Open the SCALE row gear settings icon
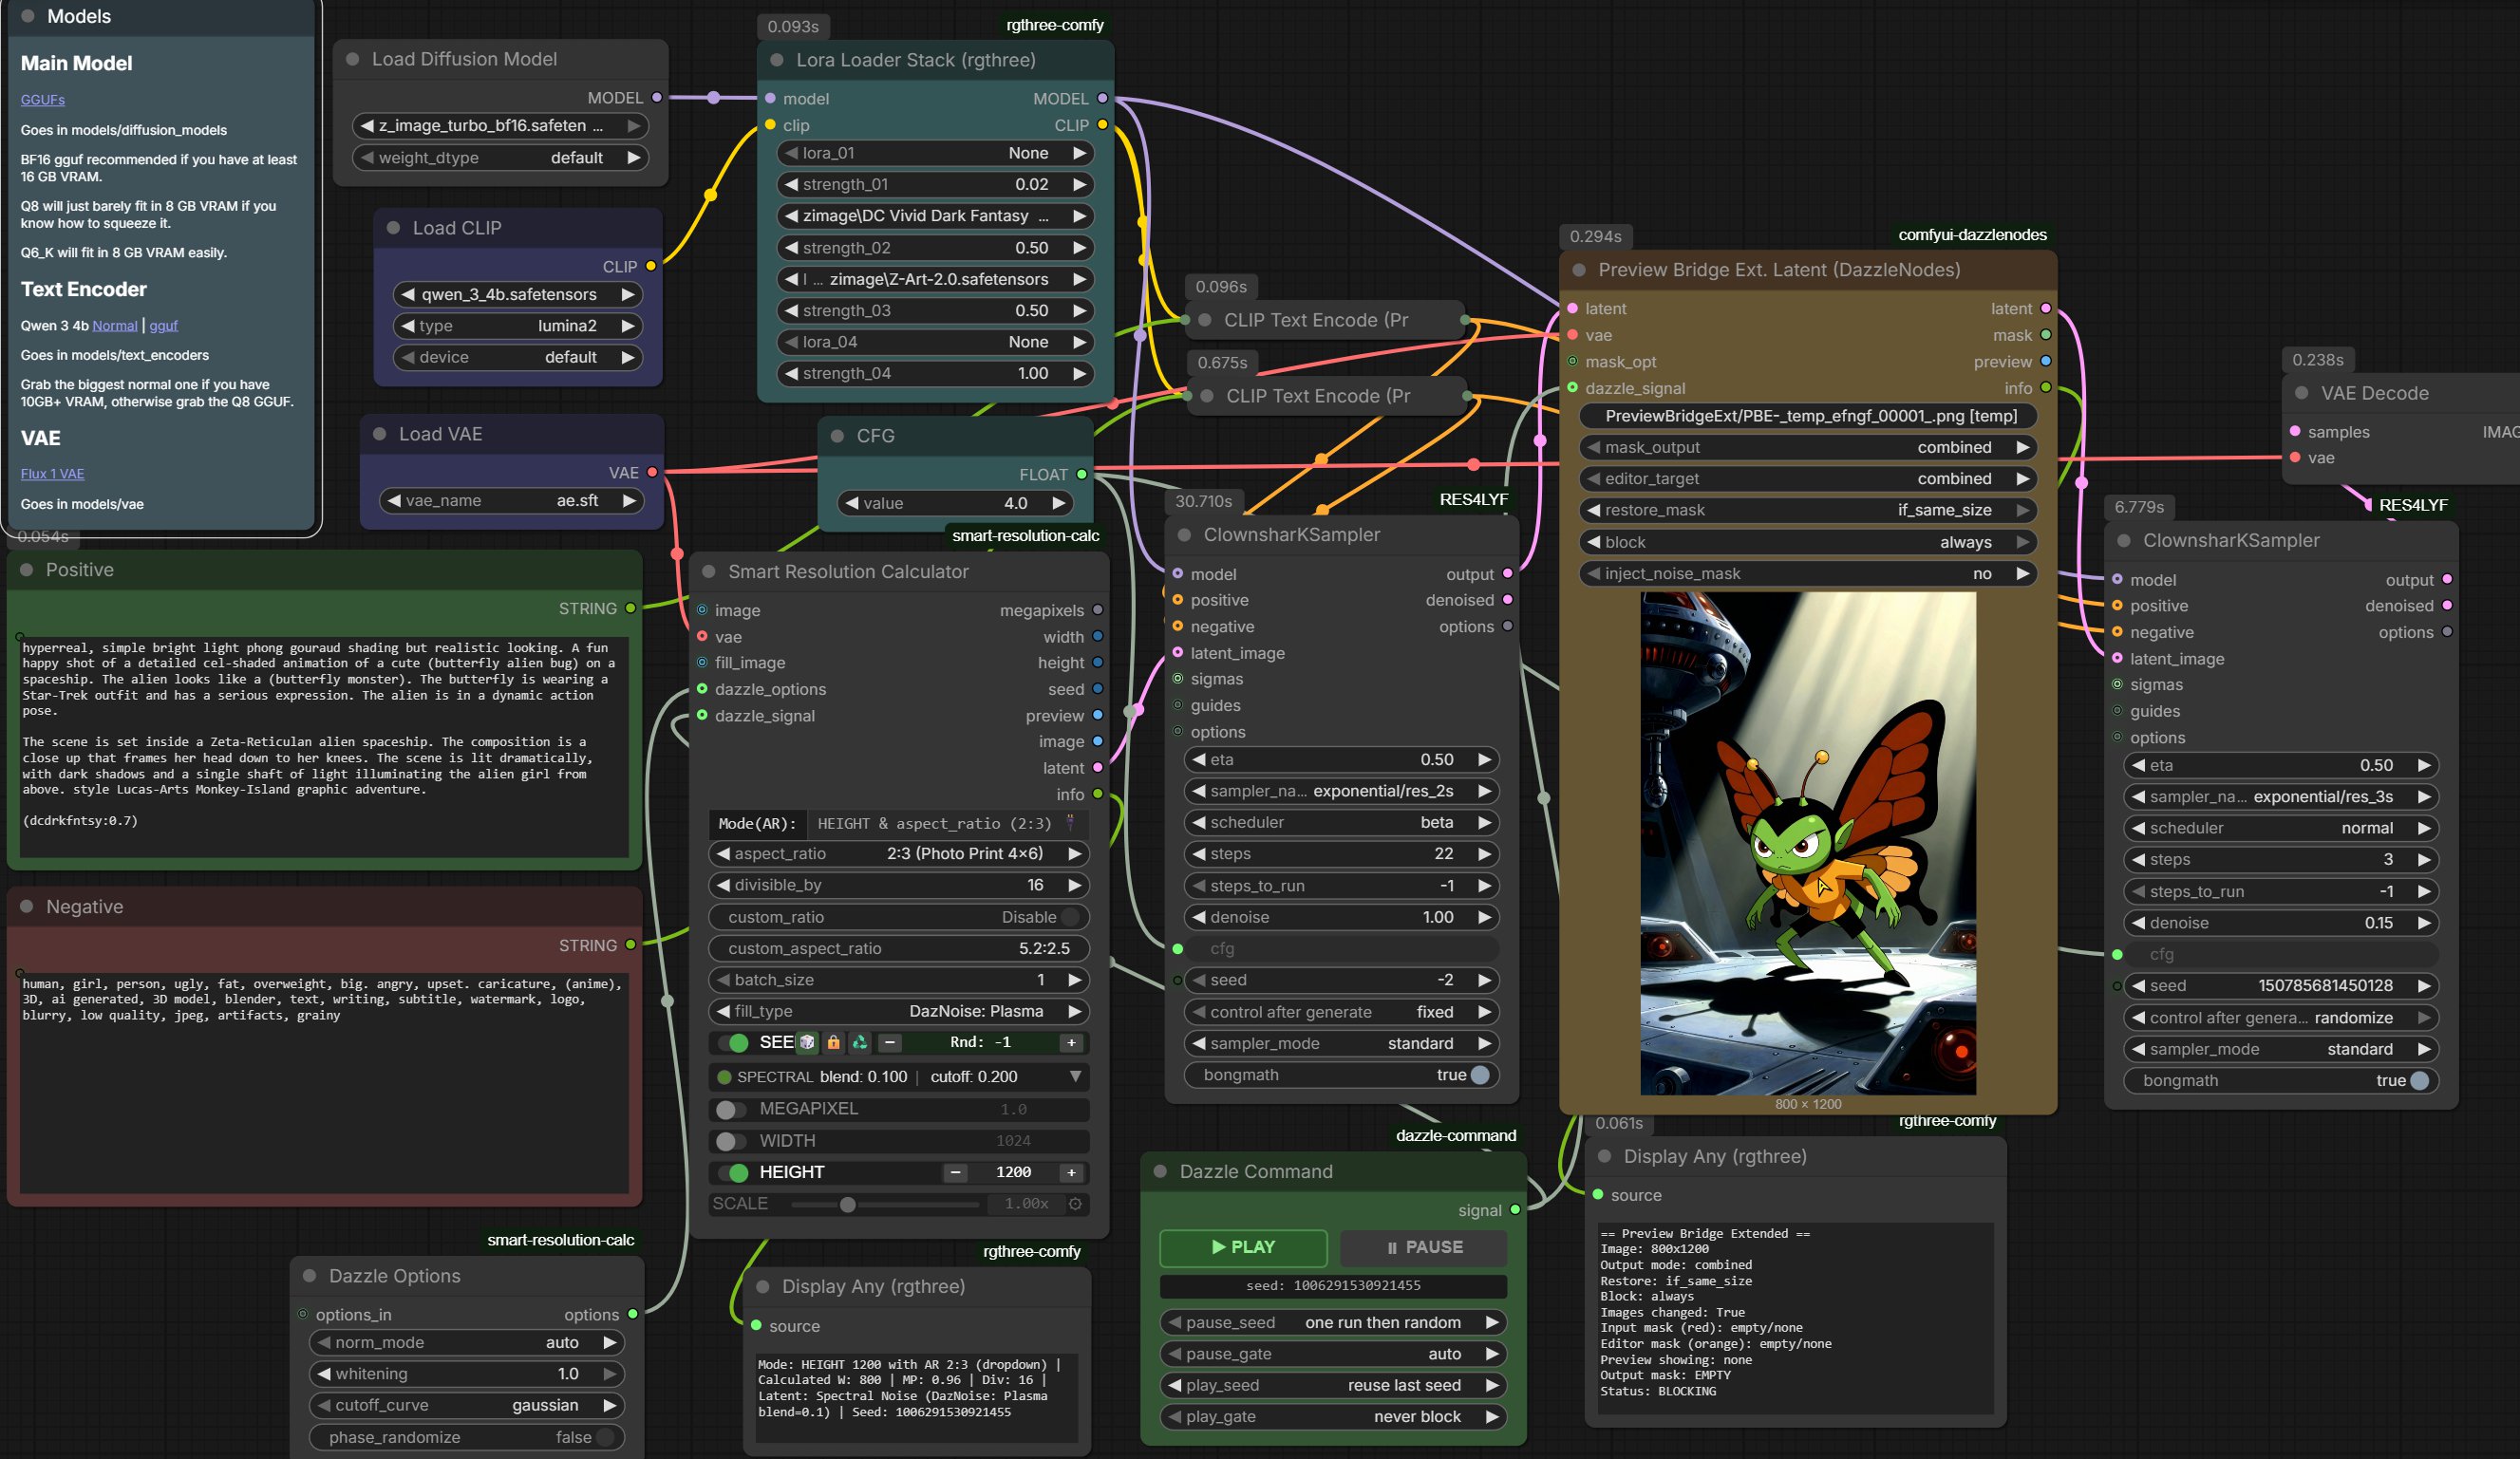The height and width of the screenshot is (1459, 2520). pyautogui.click(x=1075, y=1204)
